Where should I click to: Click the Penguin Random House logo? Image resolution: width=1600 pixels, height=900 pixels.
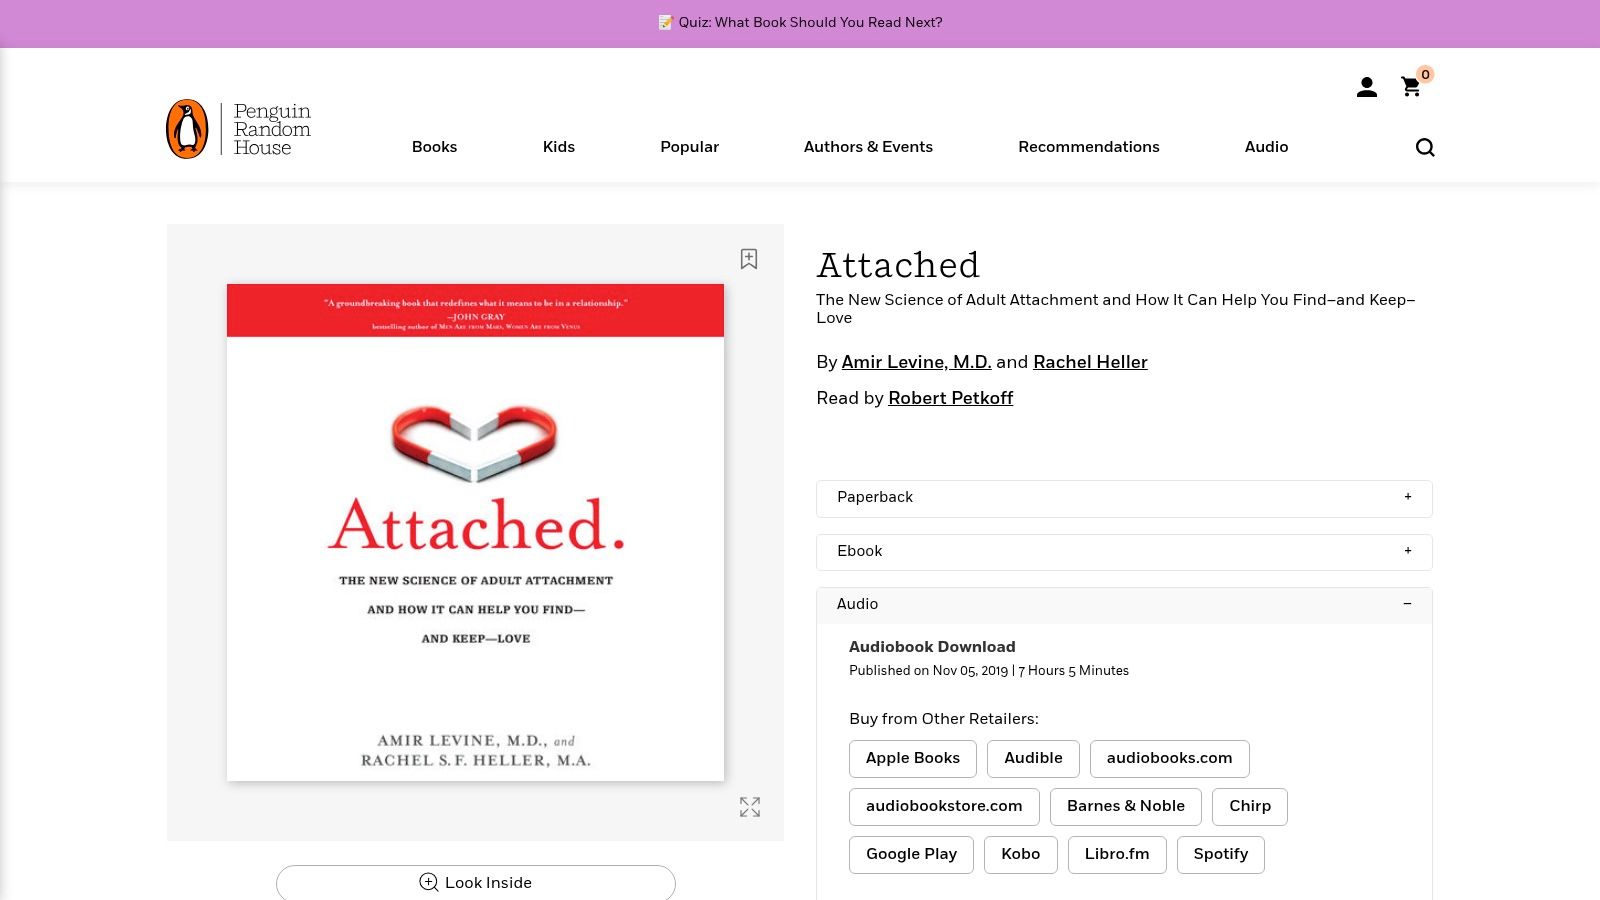click(x=239, y=129)
